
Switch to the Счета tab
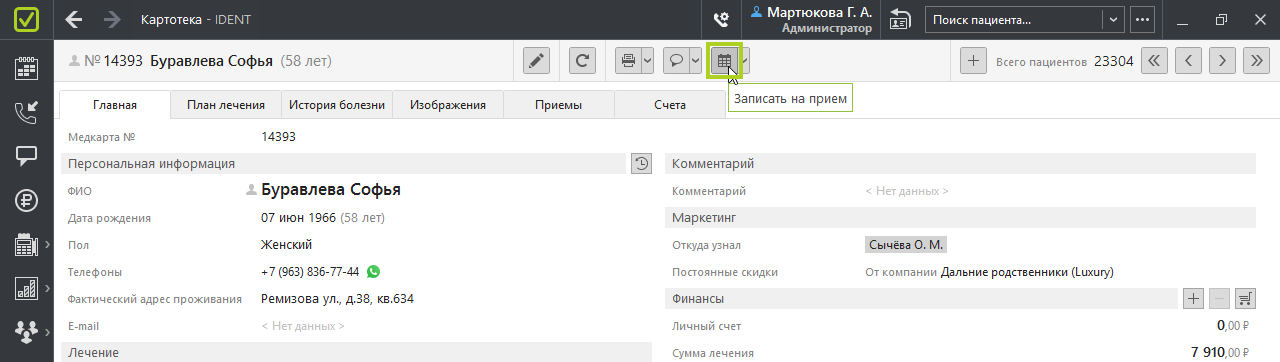point(670,105)
